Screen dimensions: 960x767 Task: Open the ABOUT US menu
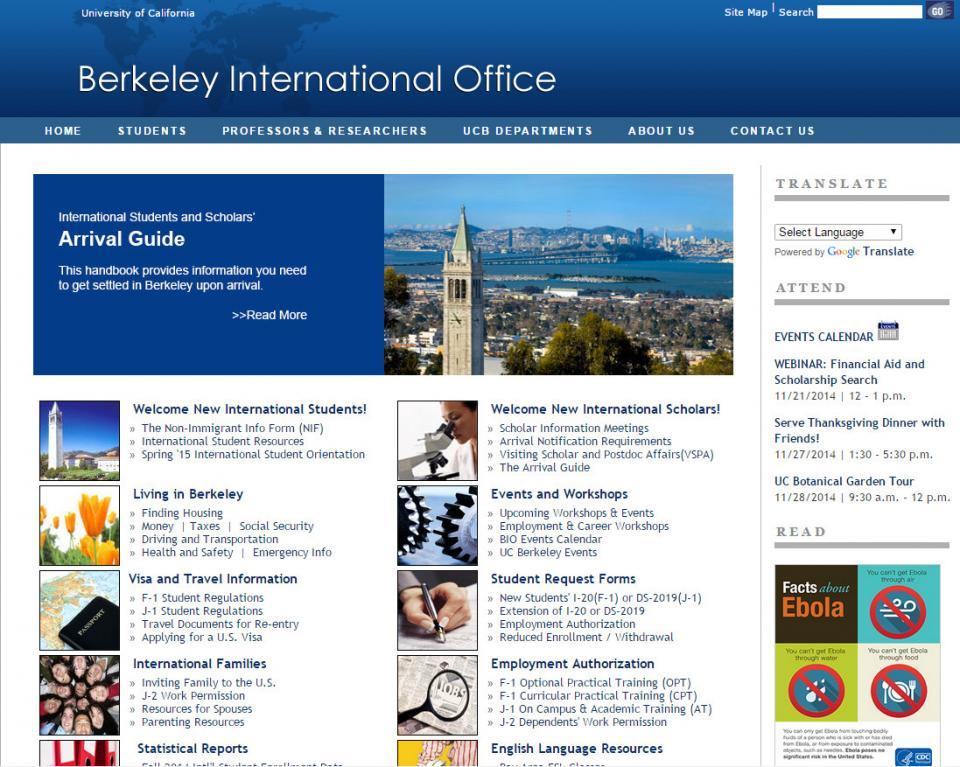[661, 130]
